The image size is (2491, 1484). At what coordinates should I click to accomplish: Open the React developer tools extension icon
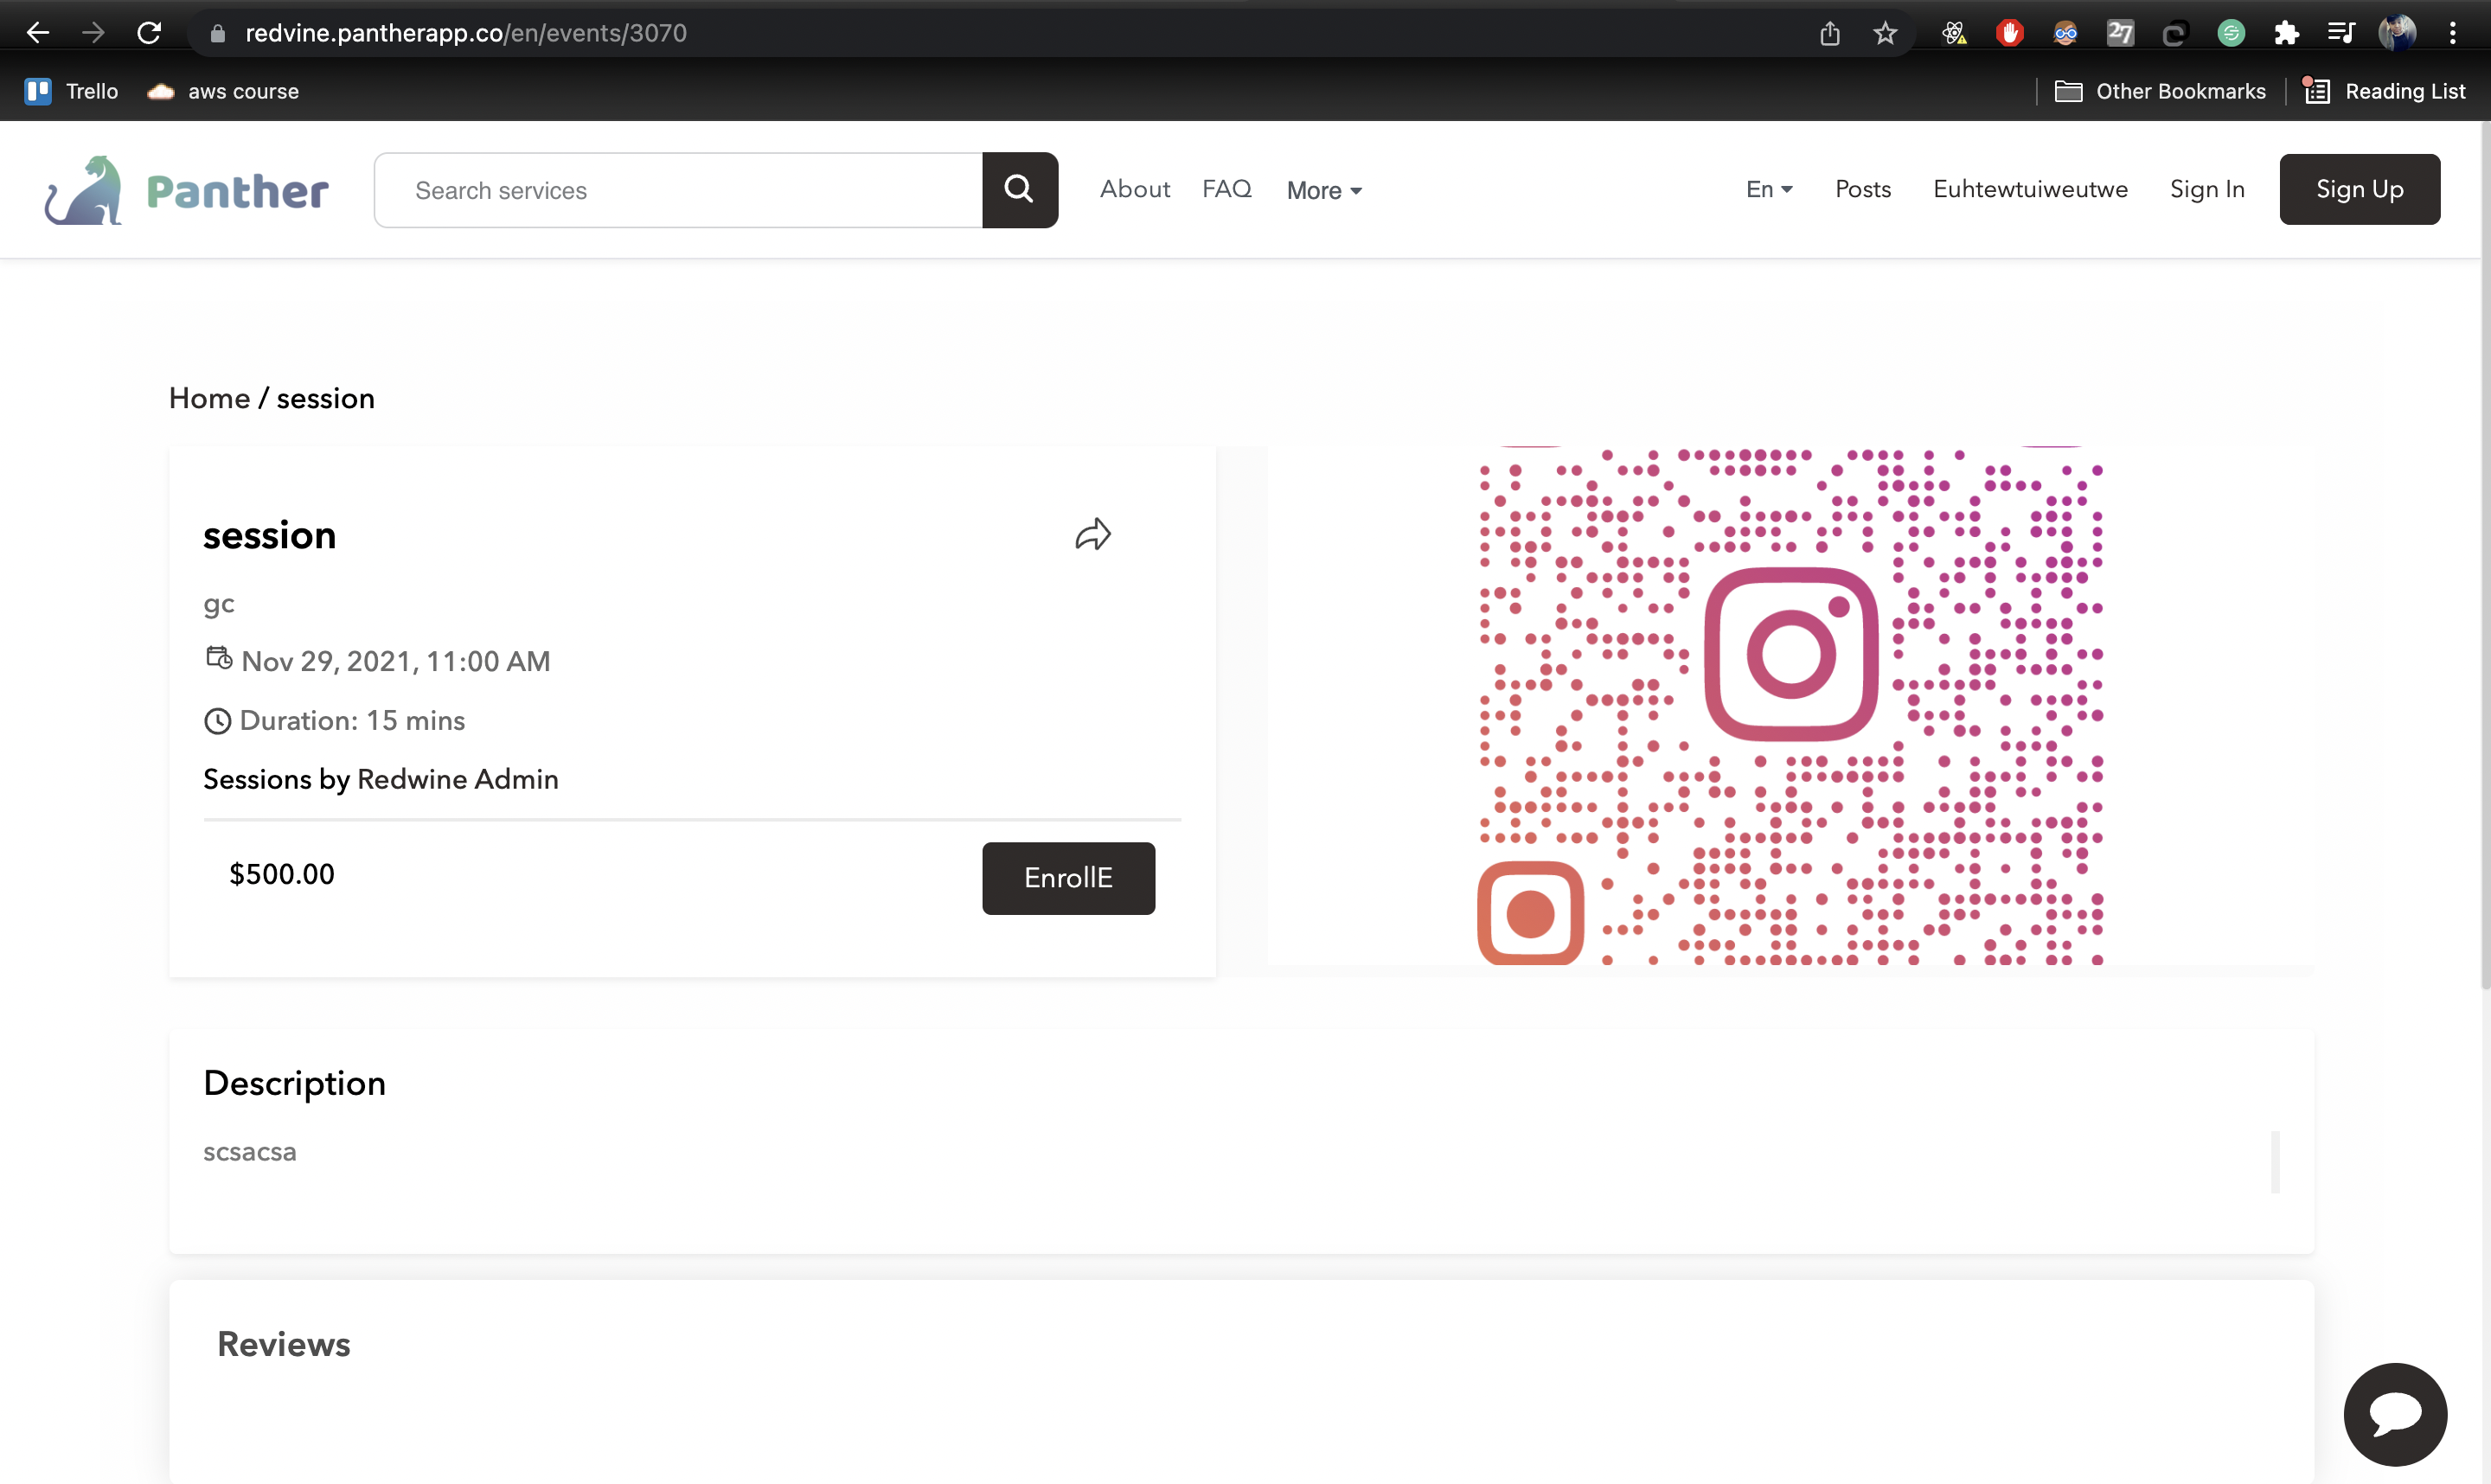pyautogui.click(x=1953, y=33)
